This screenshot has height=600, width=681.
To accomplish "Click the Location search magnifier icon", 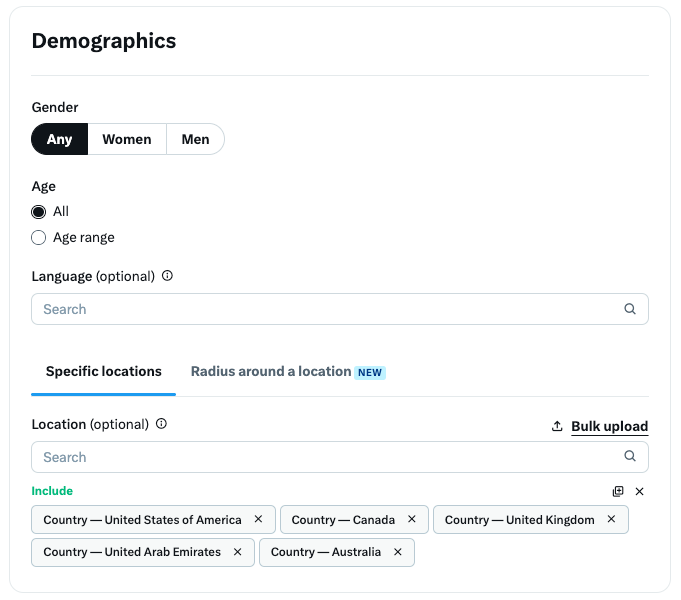I will pyautogui.click(x=630, y=456).
